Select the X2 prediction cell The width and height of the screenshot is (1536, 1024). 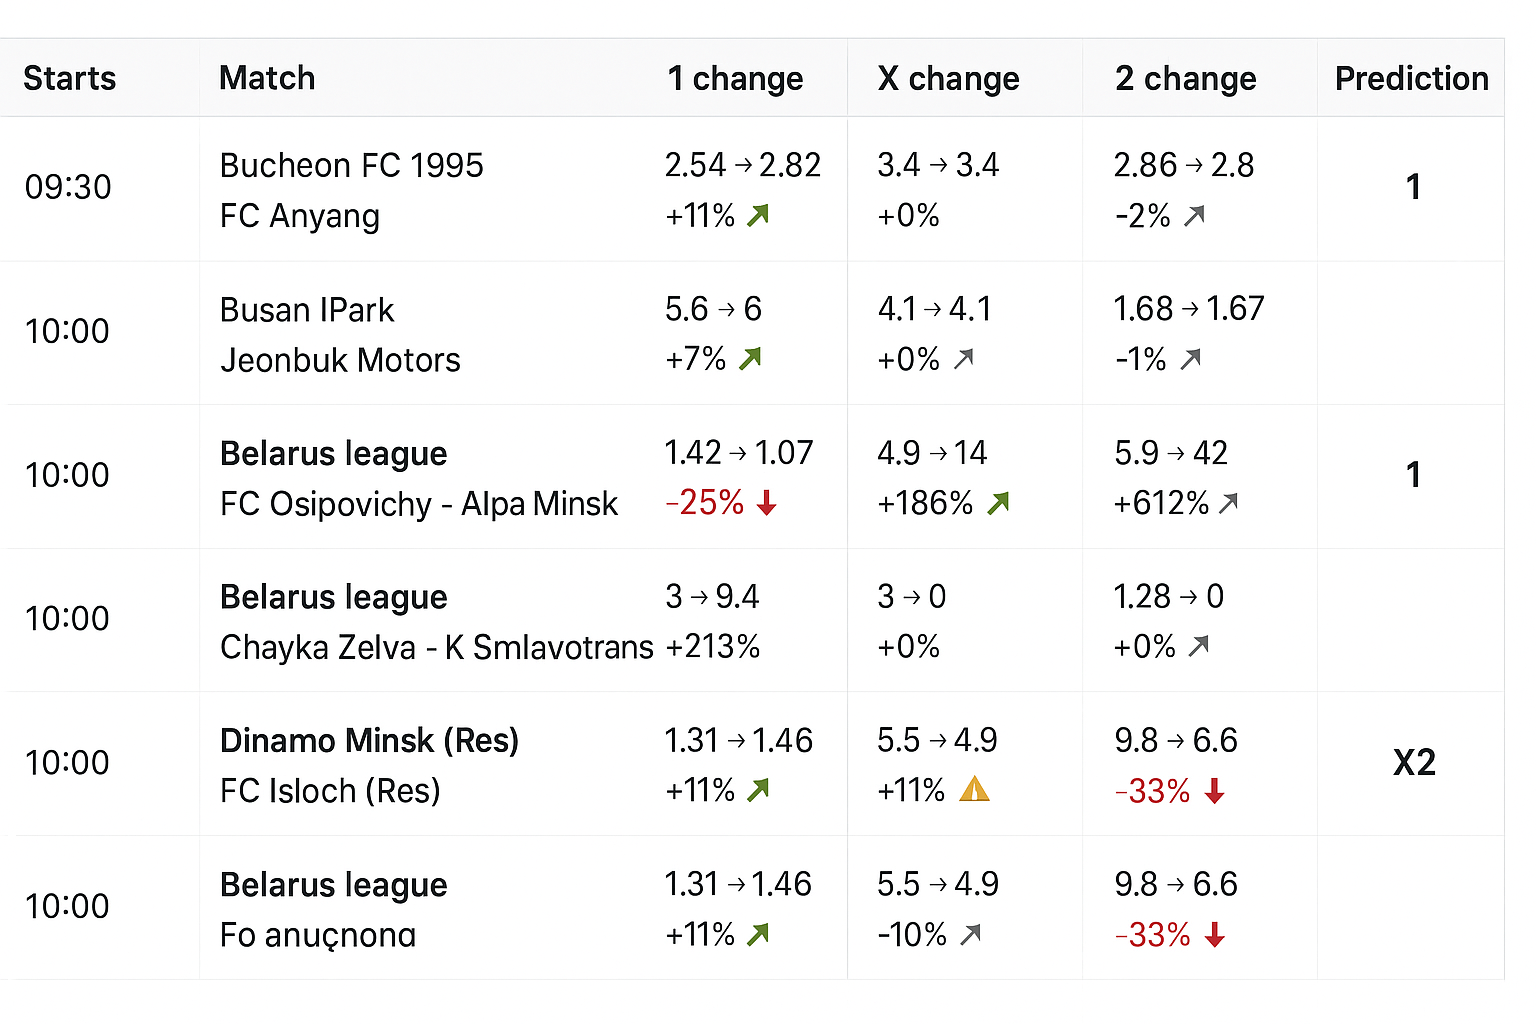click(1413, 763)
